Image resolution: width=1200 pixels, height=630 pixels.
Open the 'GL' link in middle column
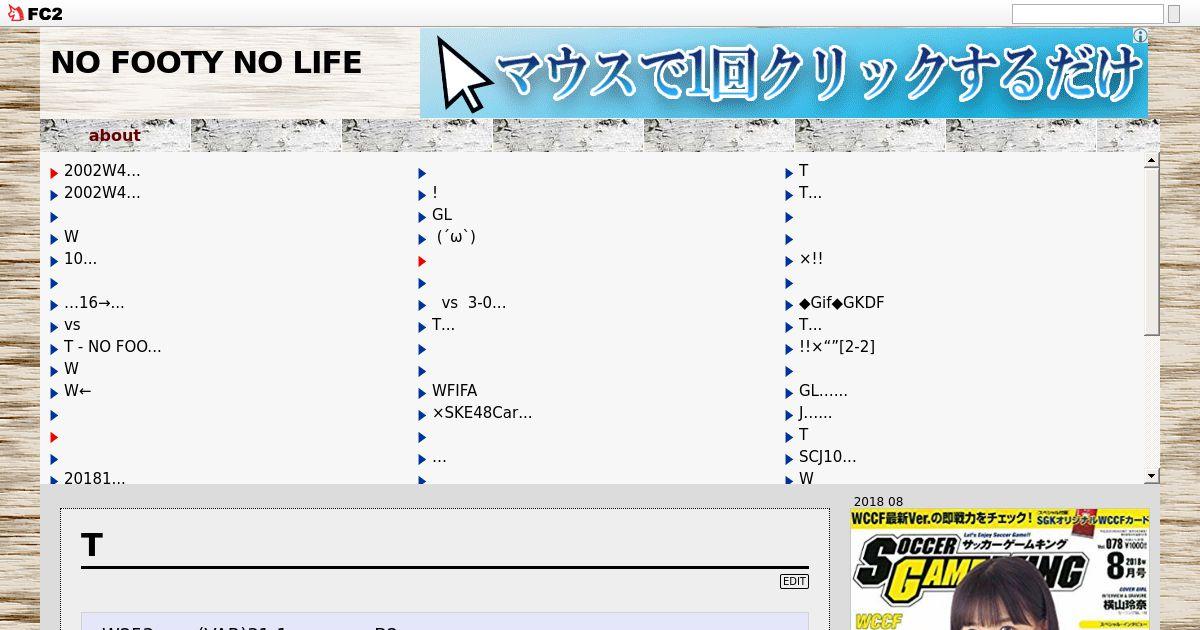pyautogui.click(x=442, y=214)
